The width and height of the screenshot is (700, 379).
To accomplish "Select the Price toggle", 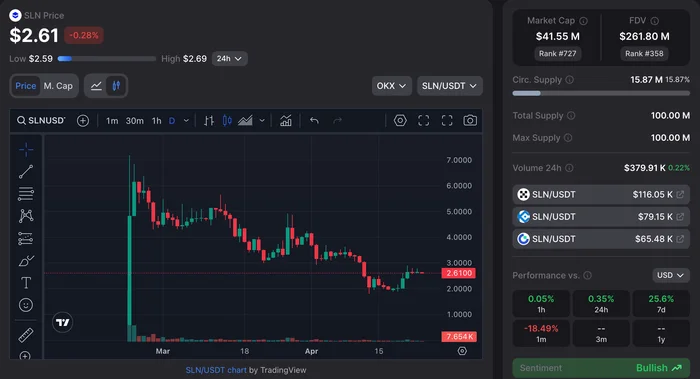I will coord(26,86).
